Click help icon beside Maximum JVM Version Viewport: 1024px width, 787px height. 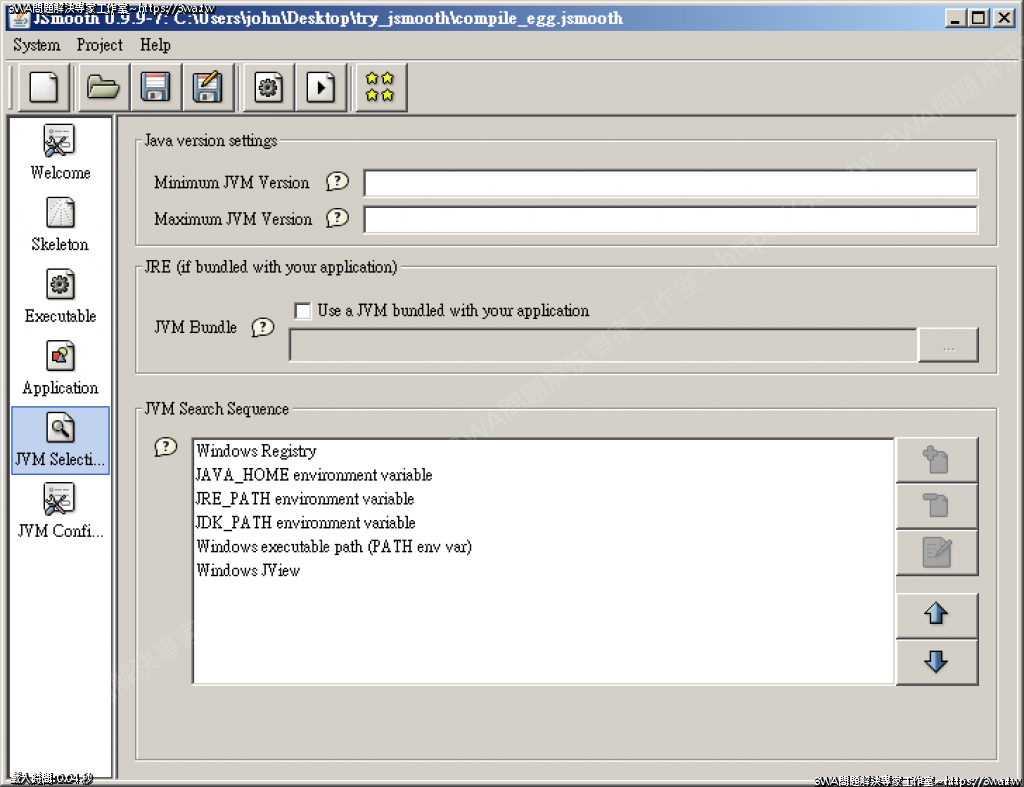point(338,218)
